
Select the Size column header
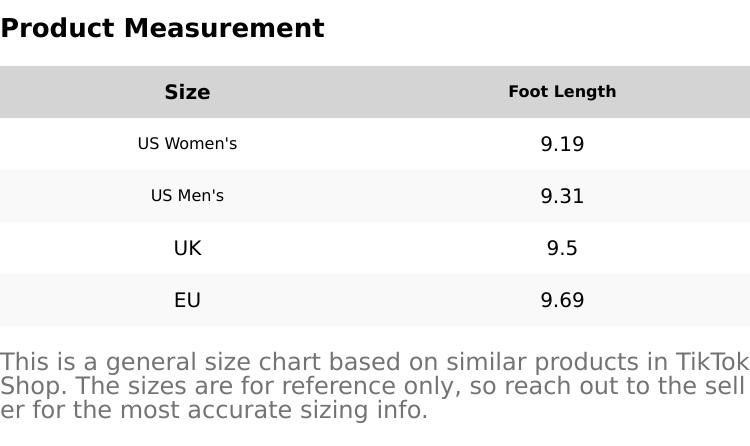point(187,92)
